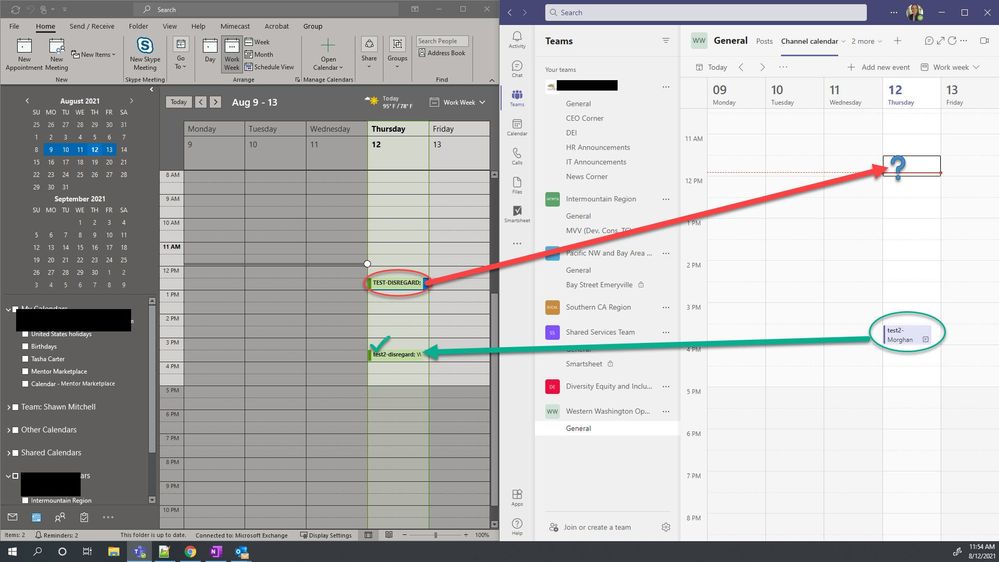
Task: Toggle Intermountain Region calendar checkbox in Outlook
Action: coord(25,501)
